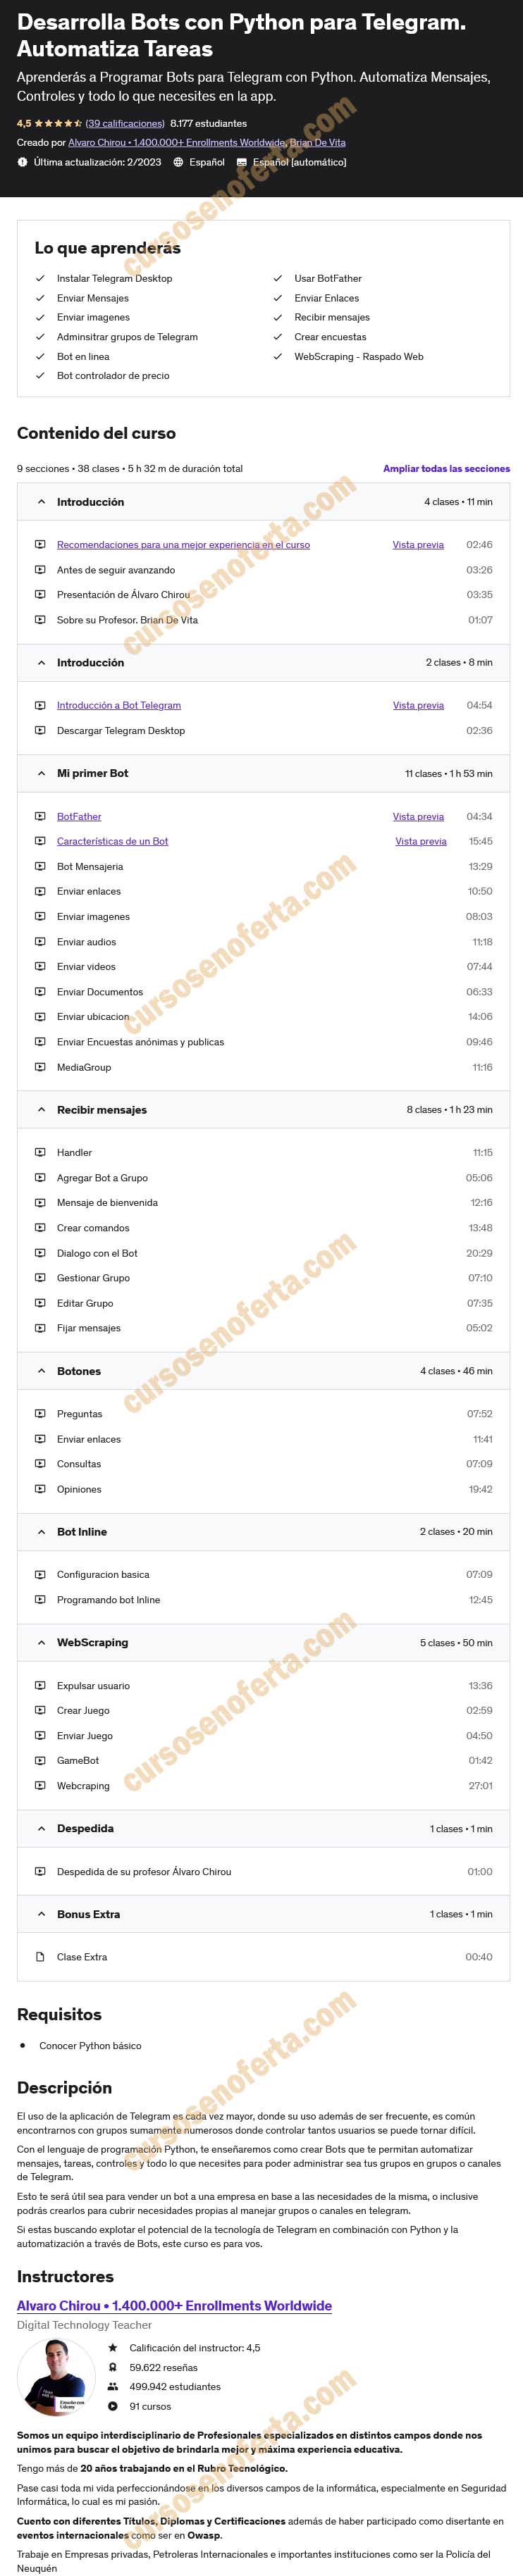523x2576 pixels.
Task: Open the 39 calificaciones link
Action: (125, 123)
